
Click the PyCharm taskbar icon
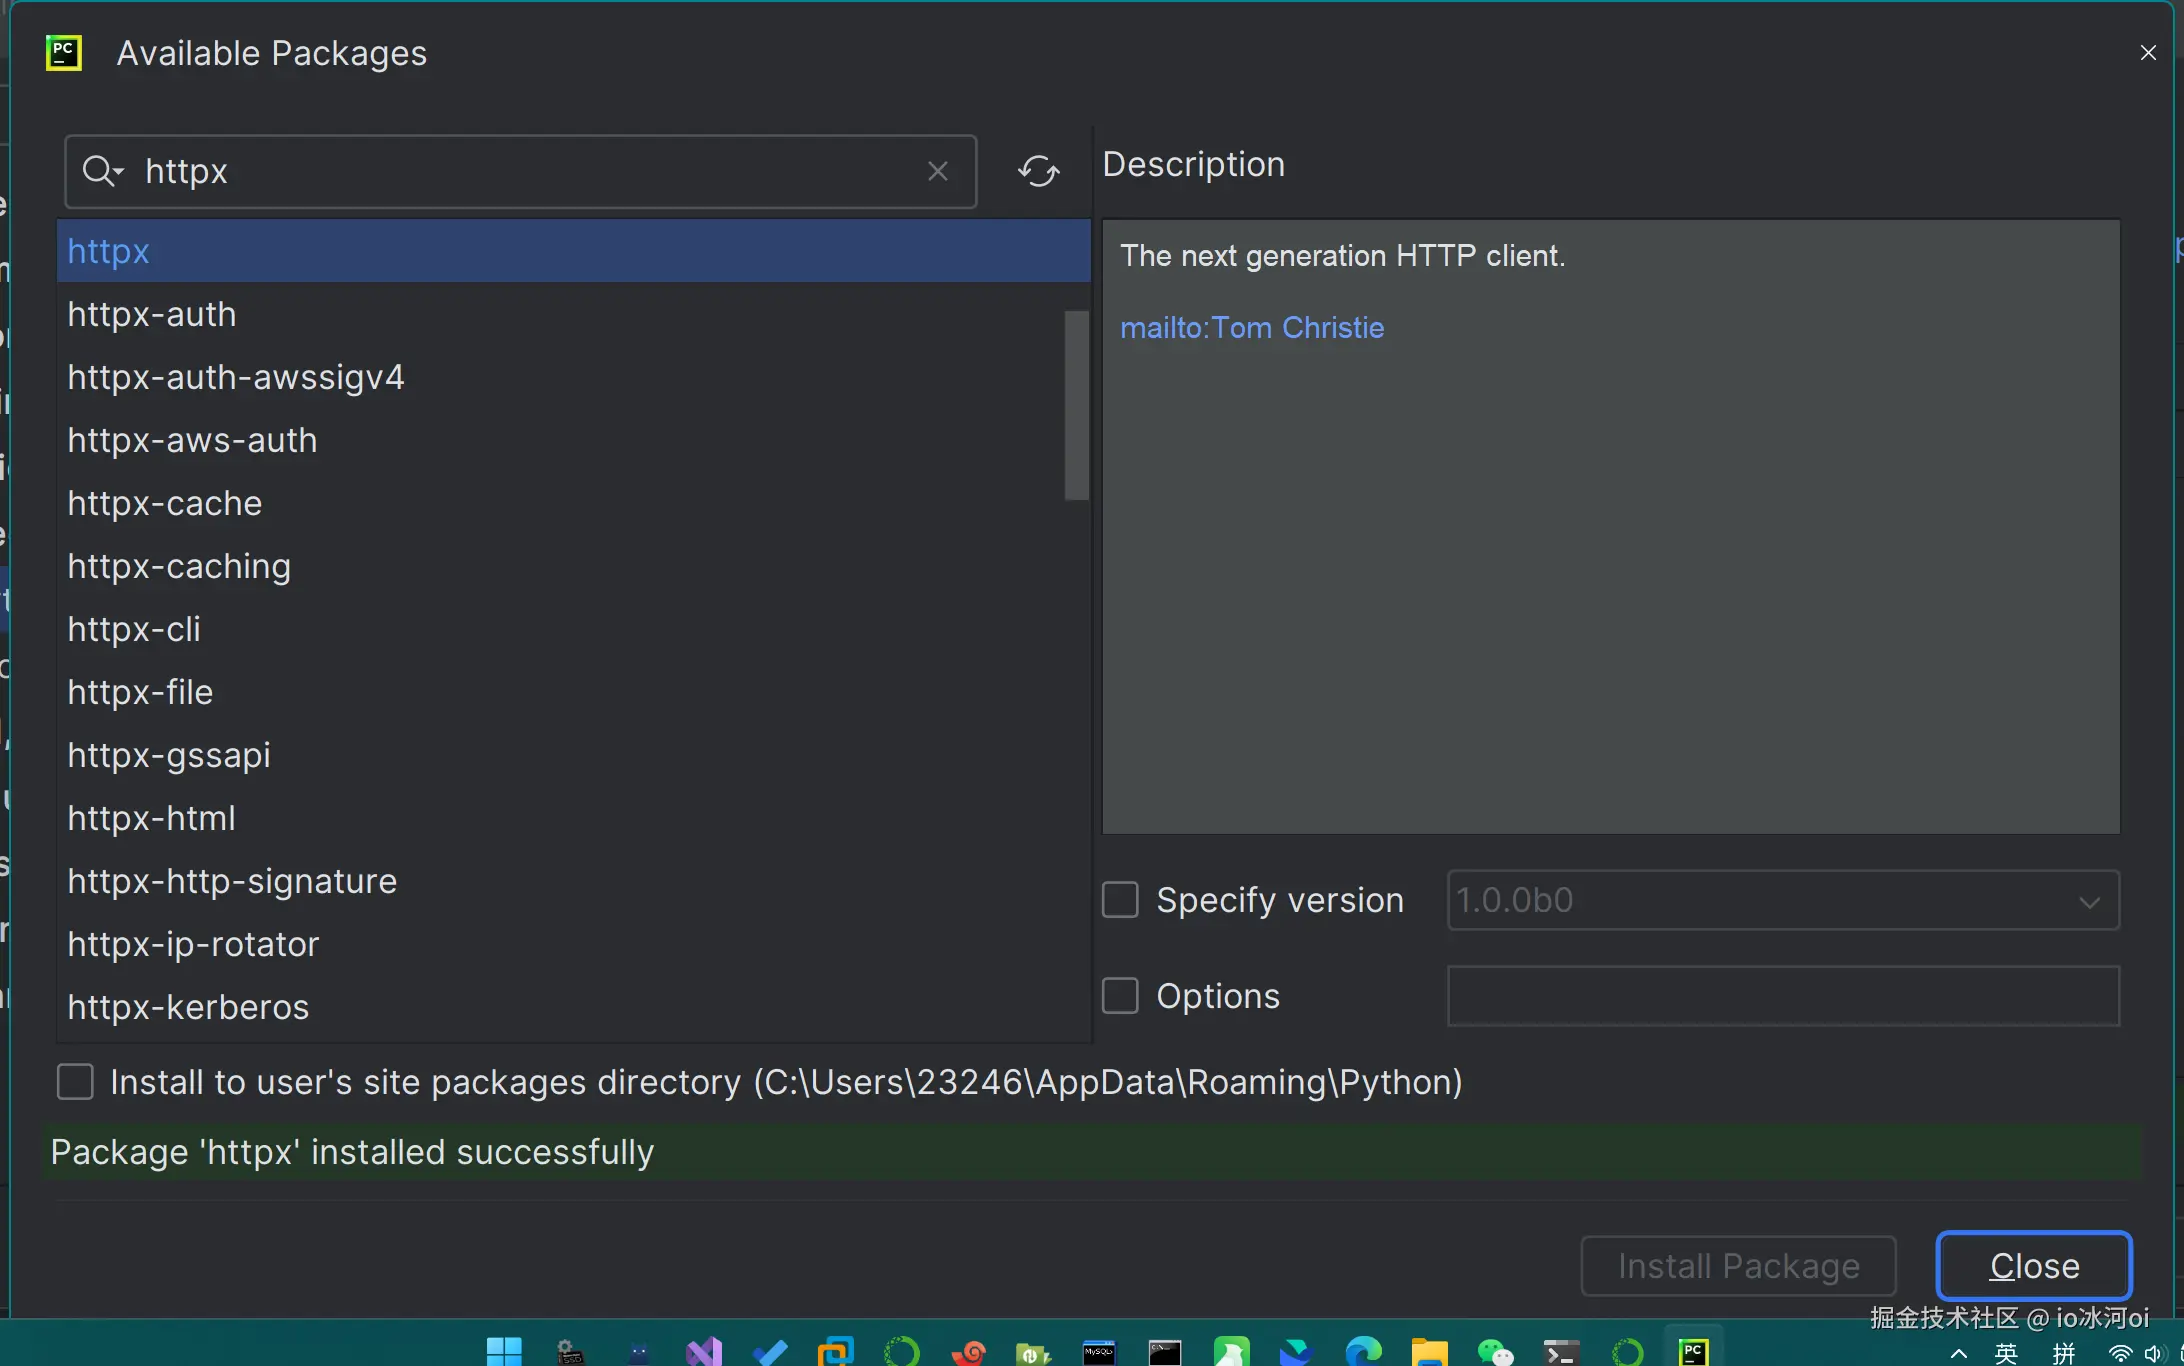pos(1693,1351)
